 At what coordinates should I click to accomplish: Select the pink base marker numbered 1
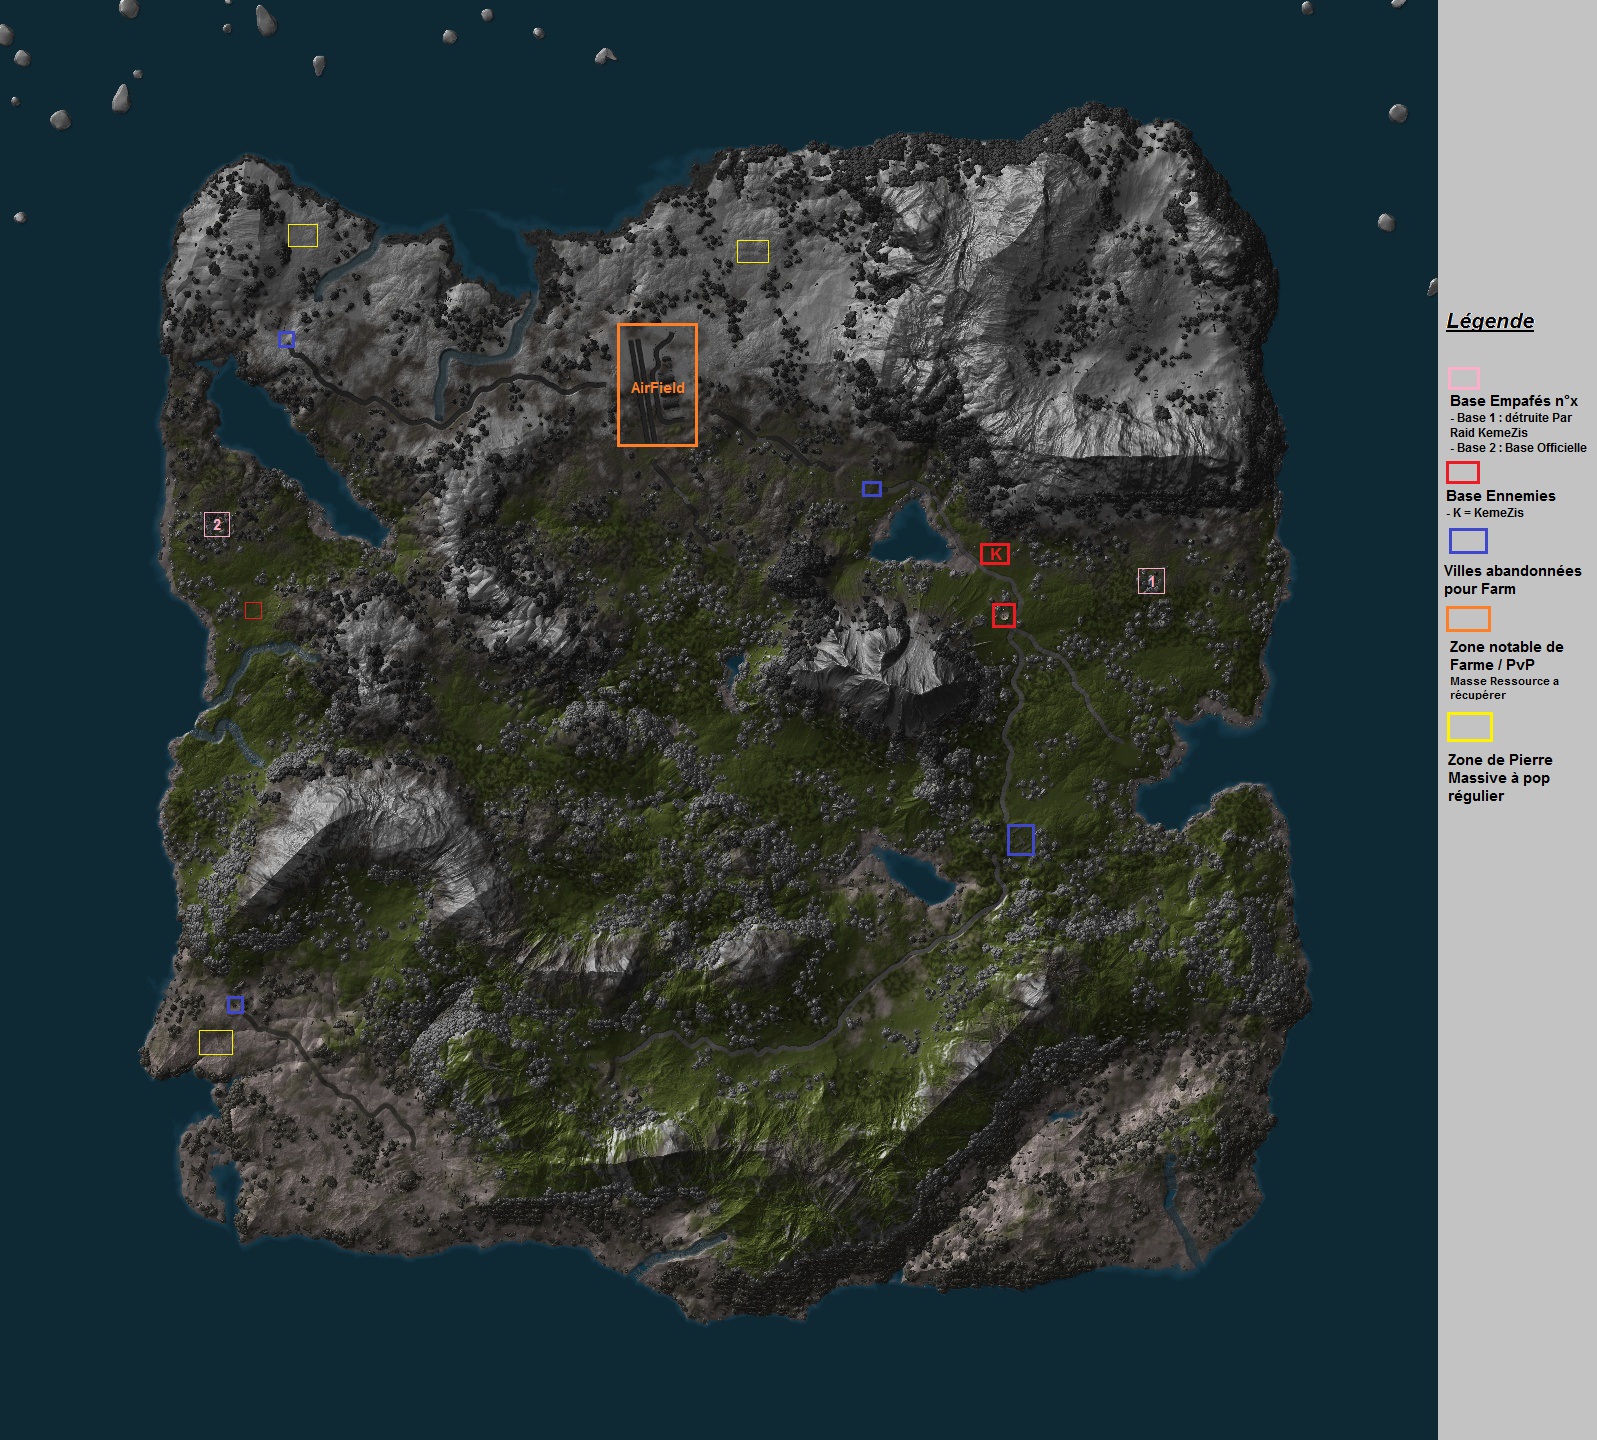click(x=1151, y=581)
